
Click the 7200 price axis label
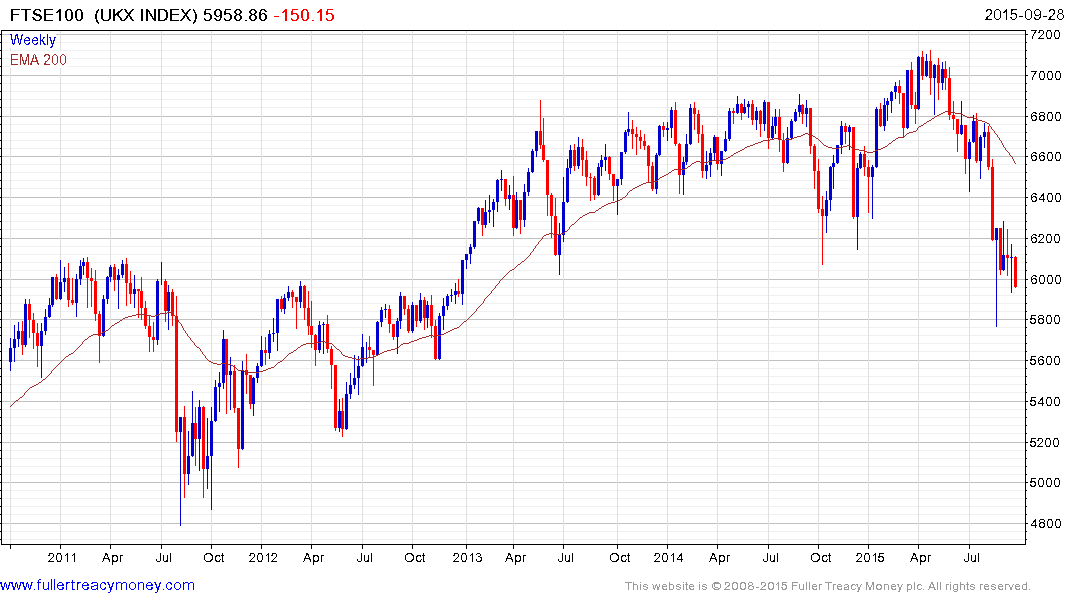tap(1047, 34)
